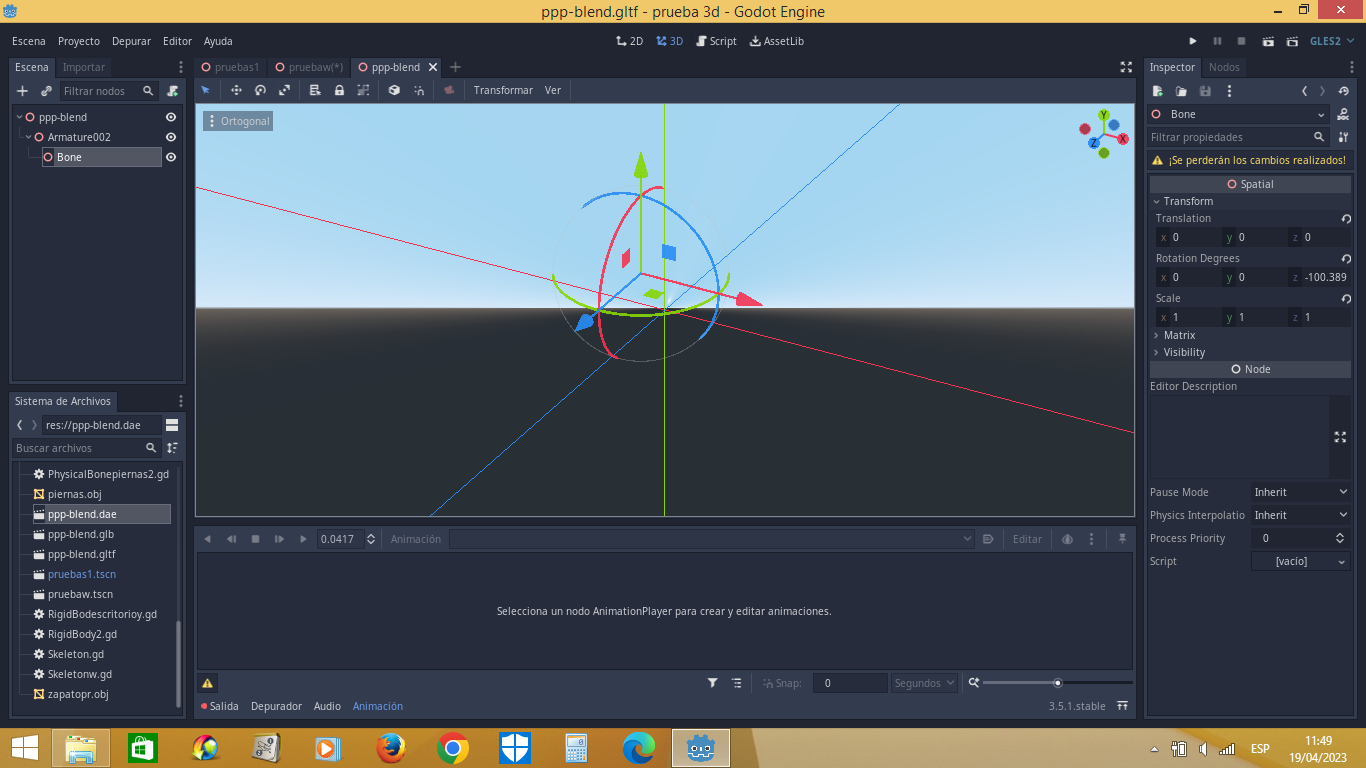
Task: Open the Segundos time unit dropdown
Action: pyautogui.click(x=925, y=683)
